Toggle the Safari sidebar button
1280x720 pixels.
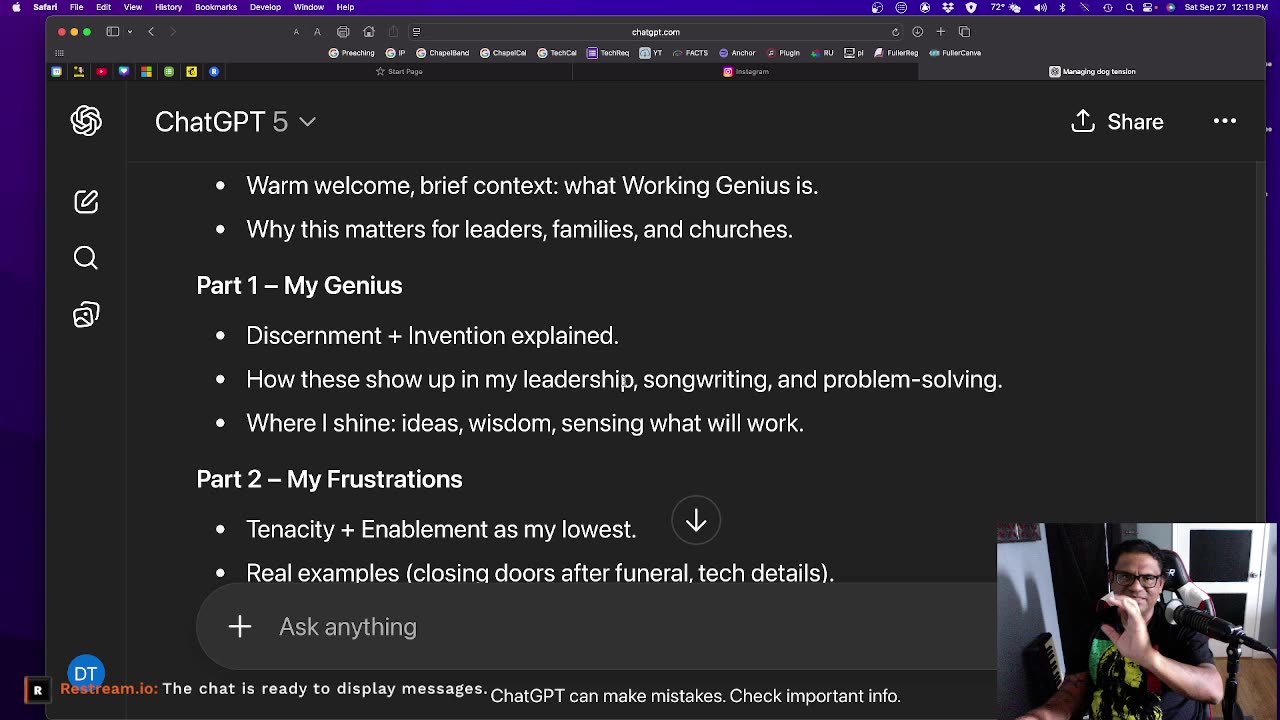[113, 31]
